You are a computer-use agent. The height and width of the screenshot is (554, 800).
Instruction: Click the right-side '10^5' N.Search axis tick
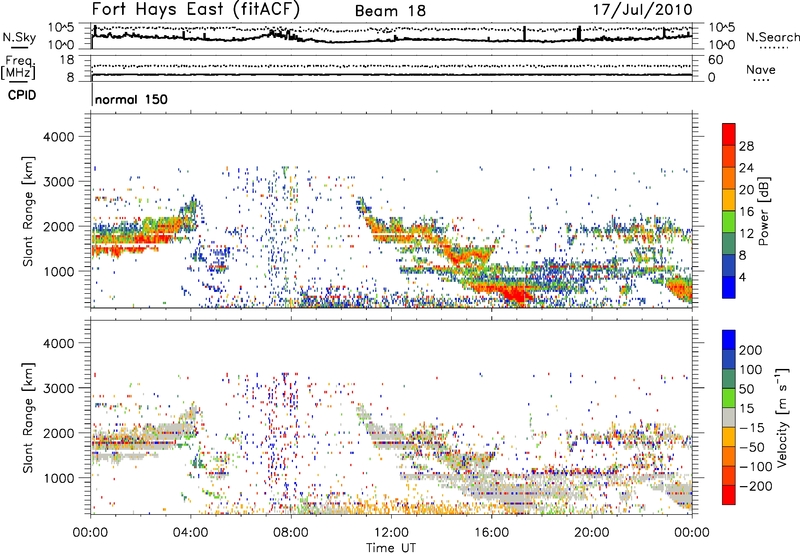(722, 27)
